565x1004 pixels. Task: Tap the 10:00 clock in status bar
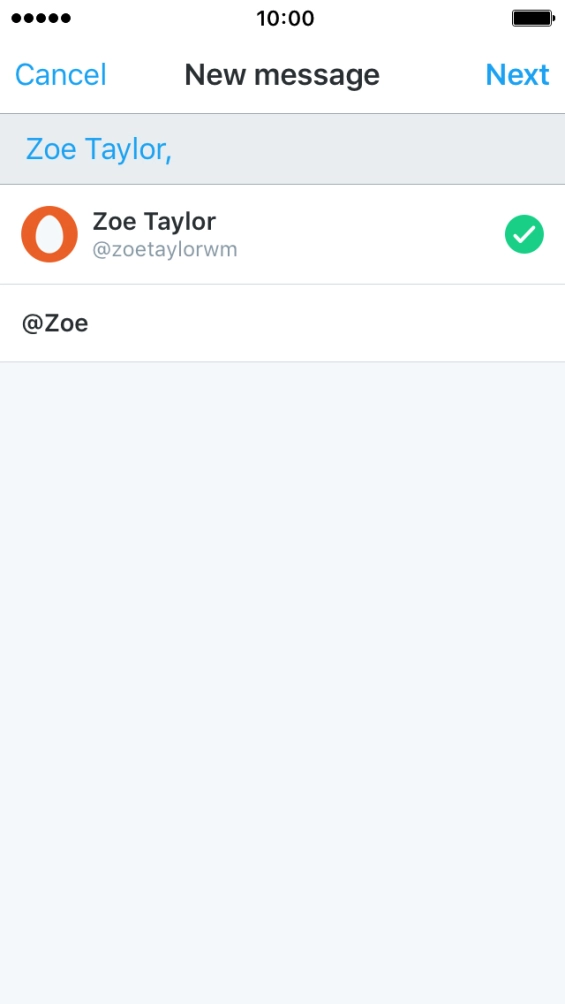coord(285,18)
